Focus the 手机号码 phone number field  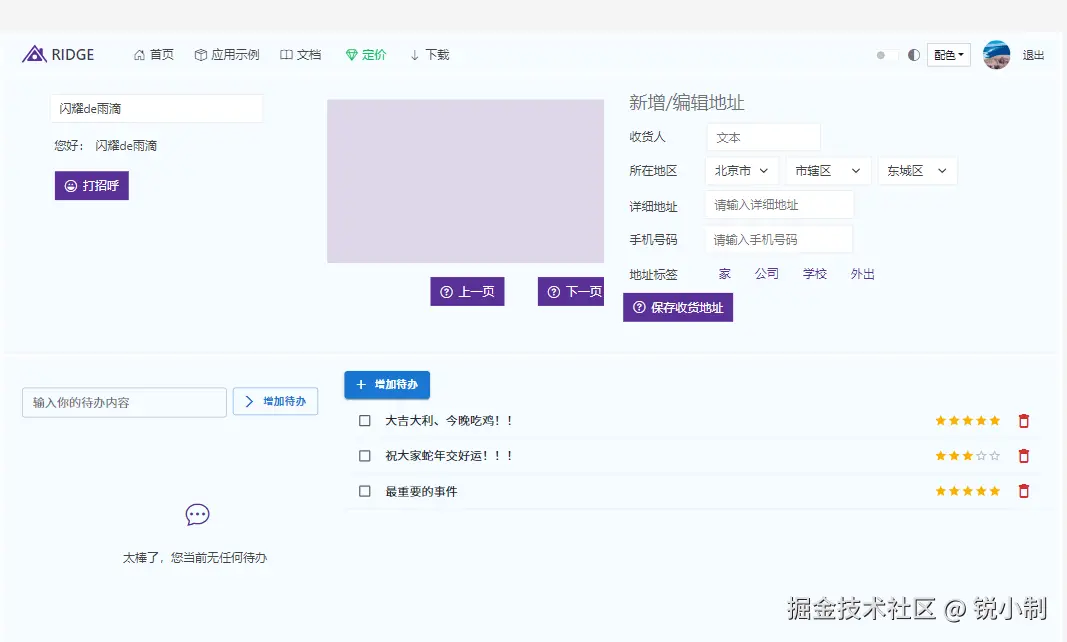click(778, 240)
